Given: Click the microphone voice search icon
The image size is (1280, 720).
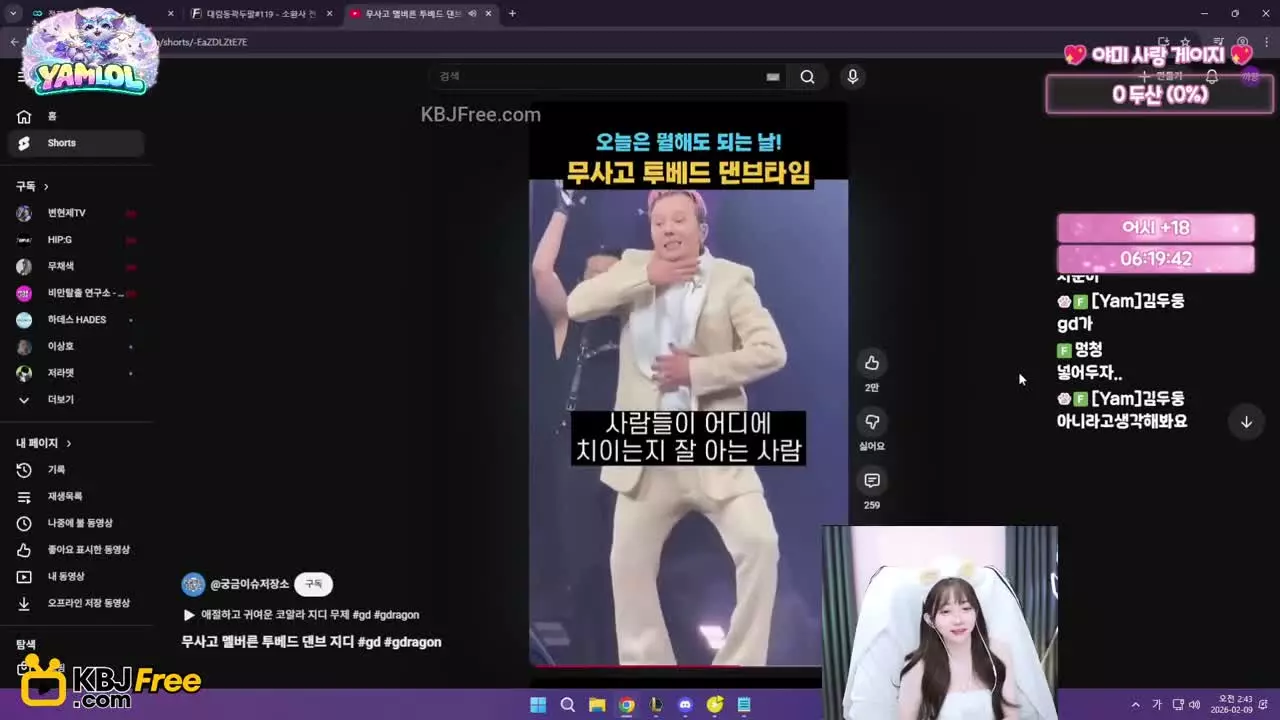Looking at the screenshot, I should 852,77.
